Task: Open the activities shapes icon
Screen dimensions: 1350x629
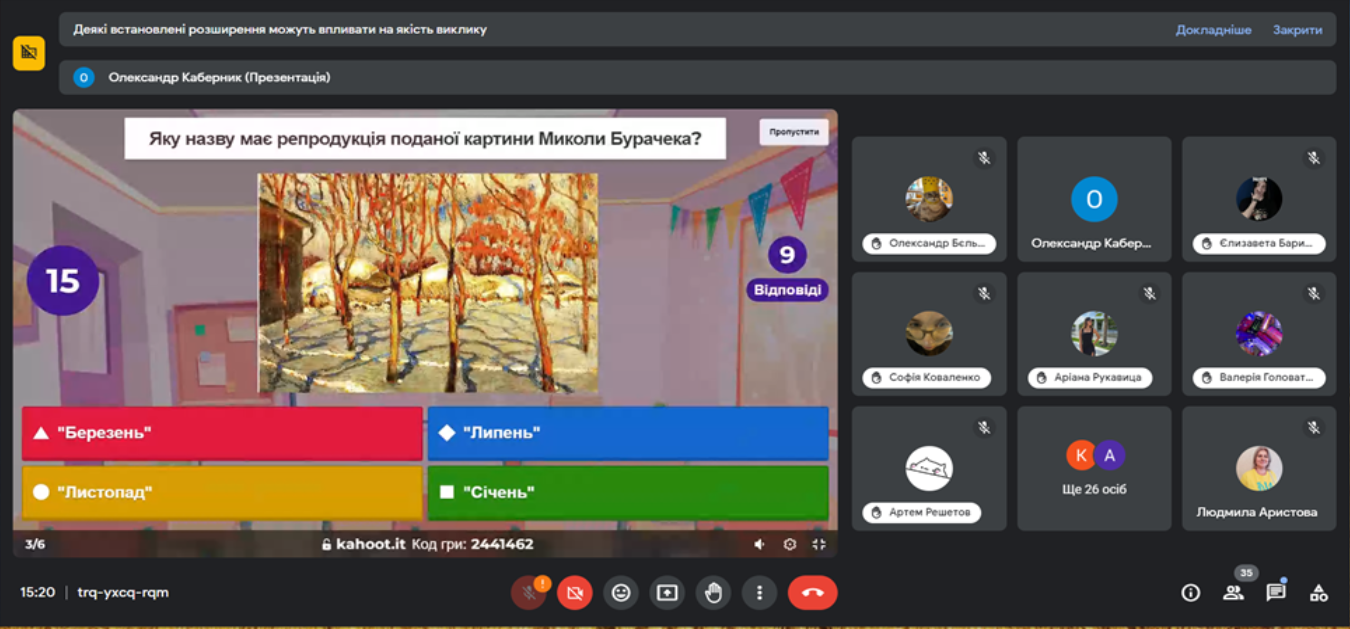Action: [x=1319, y=593]
